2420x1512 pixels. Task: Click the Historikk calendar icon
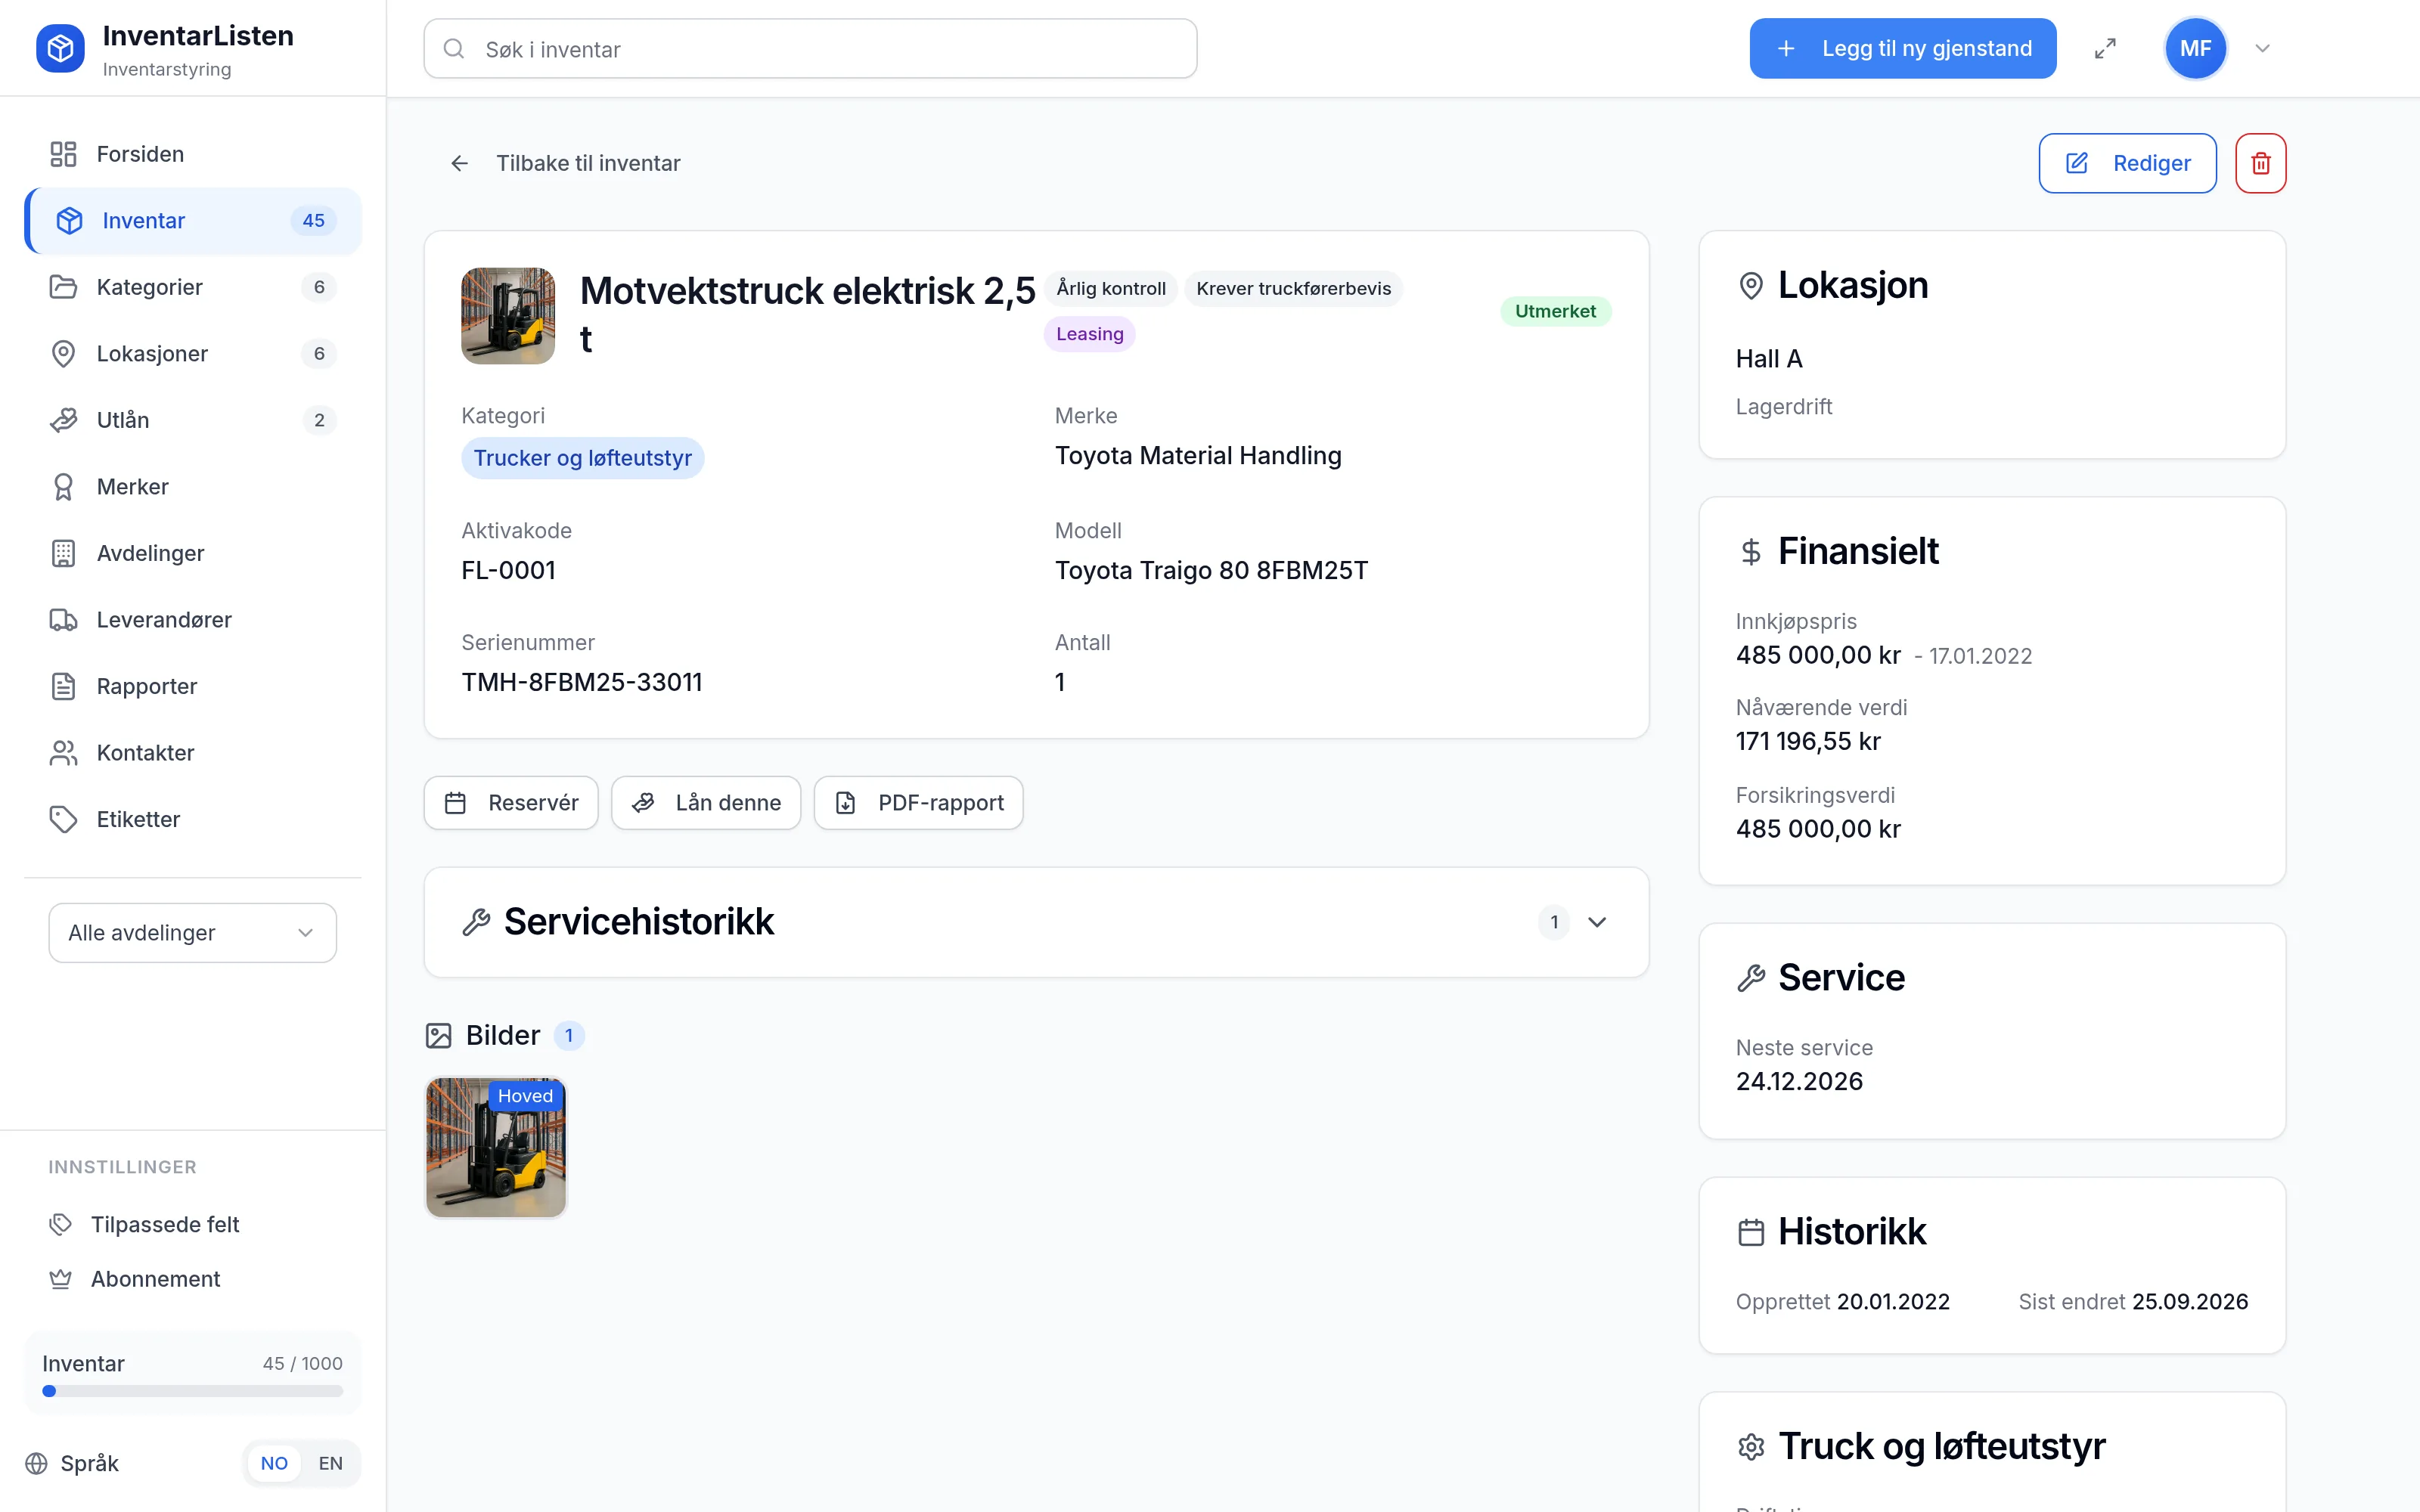(x=1751, y=1232)
